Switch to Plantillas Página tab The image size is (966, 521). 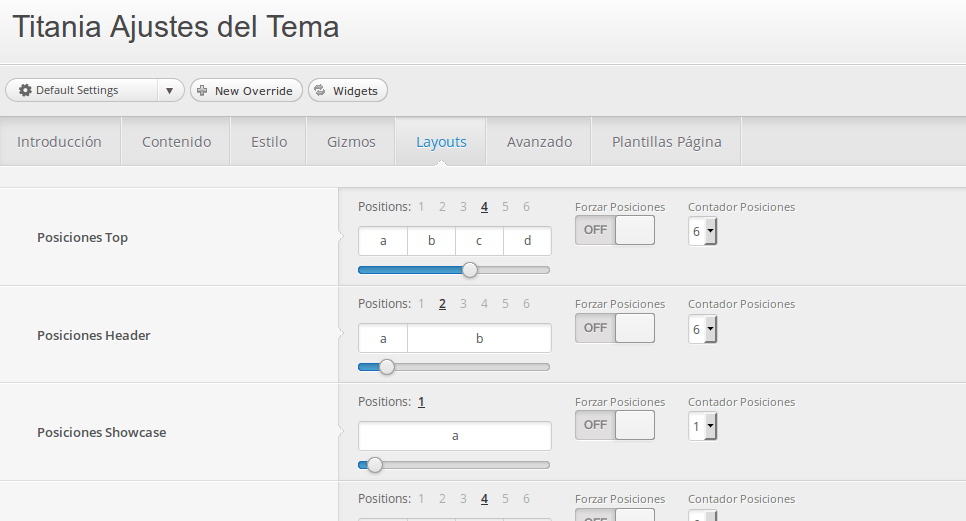[667, 142]
